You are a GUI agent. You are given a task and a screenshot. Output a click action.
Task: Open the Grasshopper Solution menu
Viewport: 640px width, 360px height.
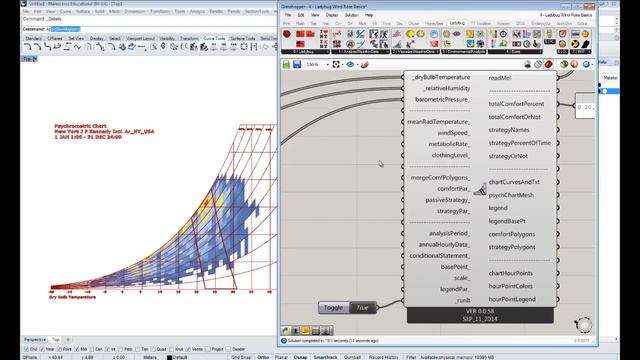point(351,15)
